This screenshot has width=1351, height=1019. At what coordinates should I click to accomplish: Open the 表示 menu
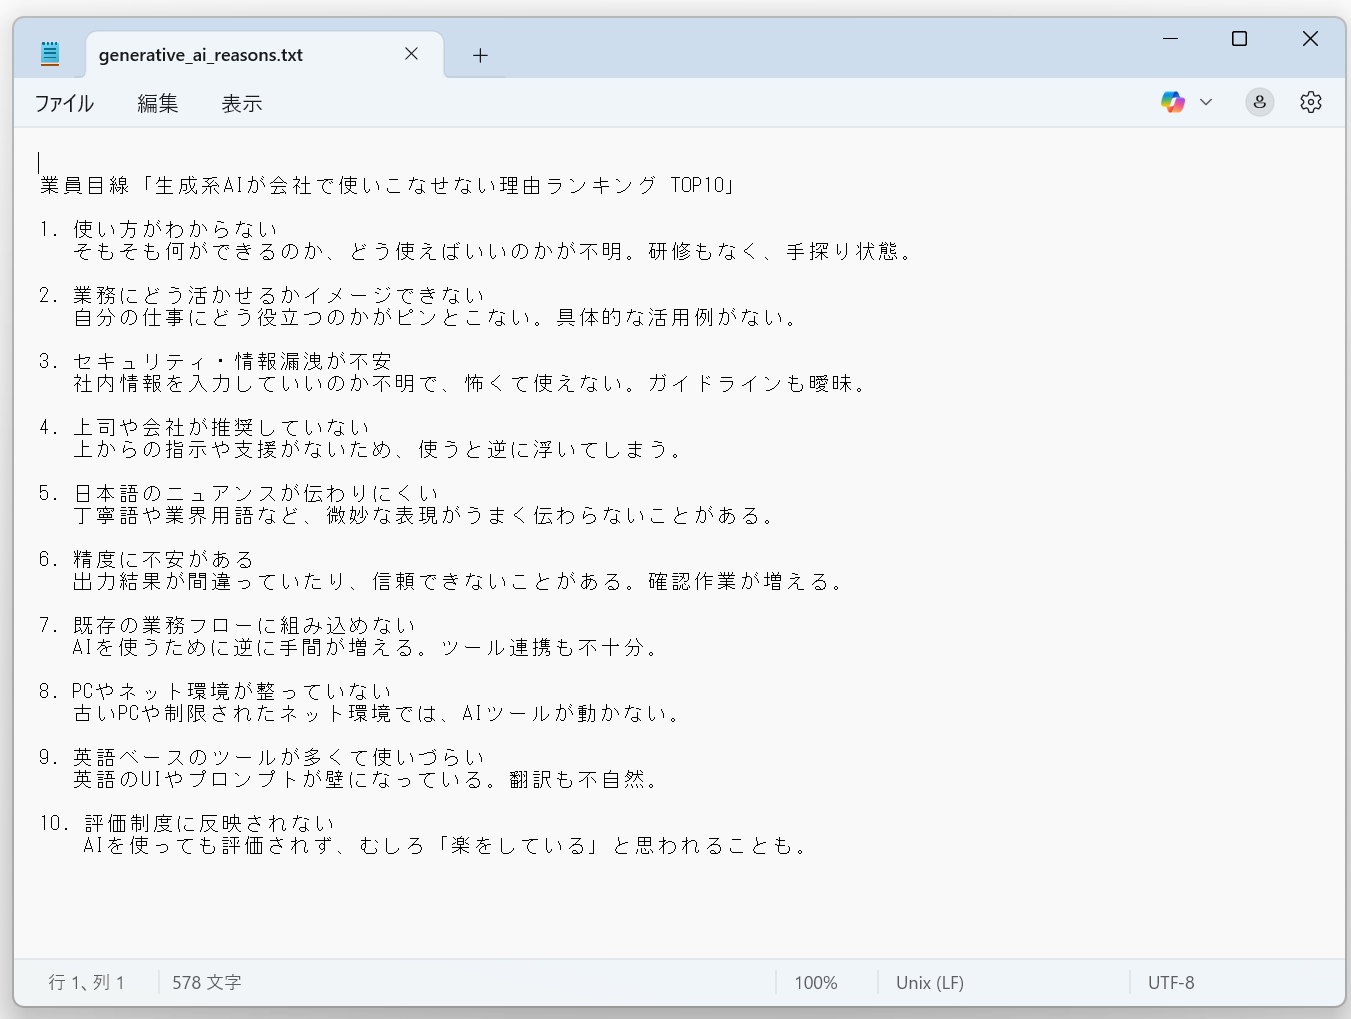pos(241,103)
